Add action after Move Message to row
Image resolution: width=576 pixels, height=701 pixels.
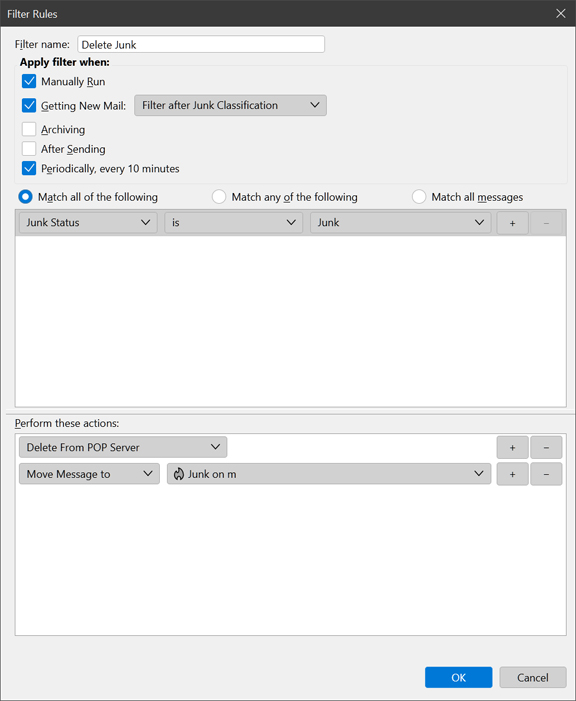[512, 474]
